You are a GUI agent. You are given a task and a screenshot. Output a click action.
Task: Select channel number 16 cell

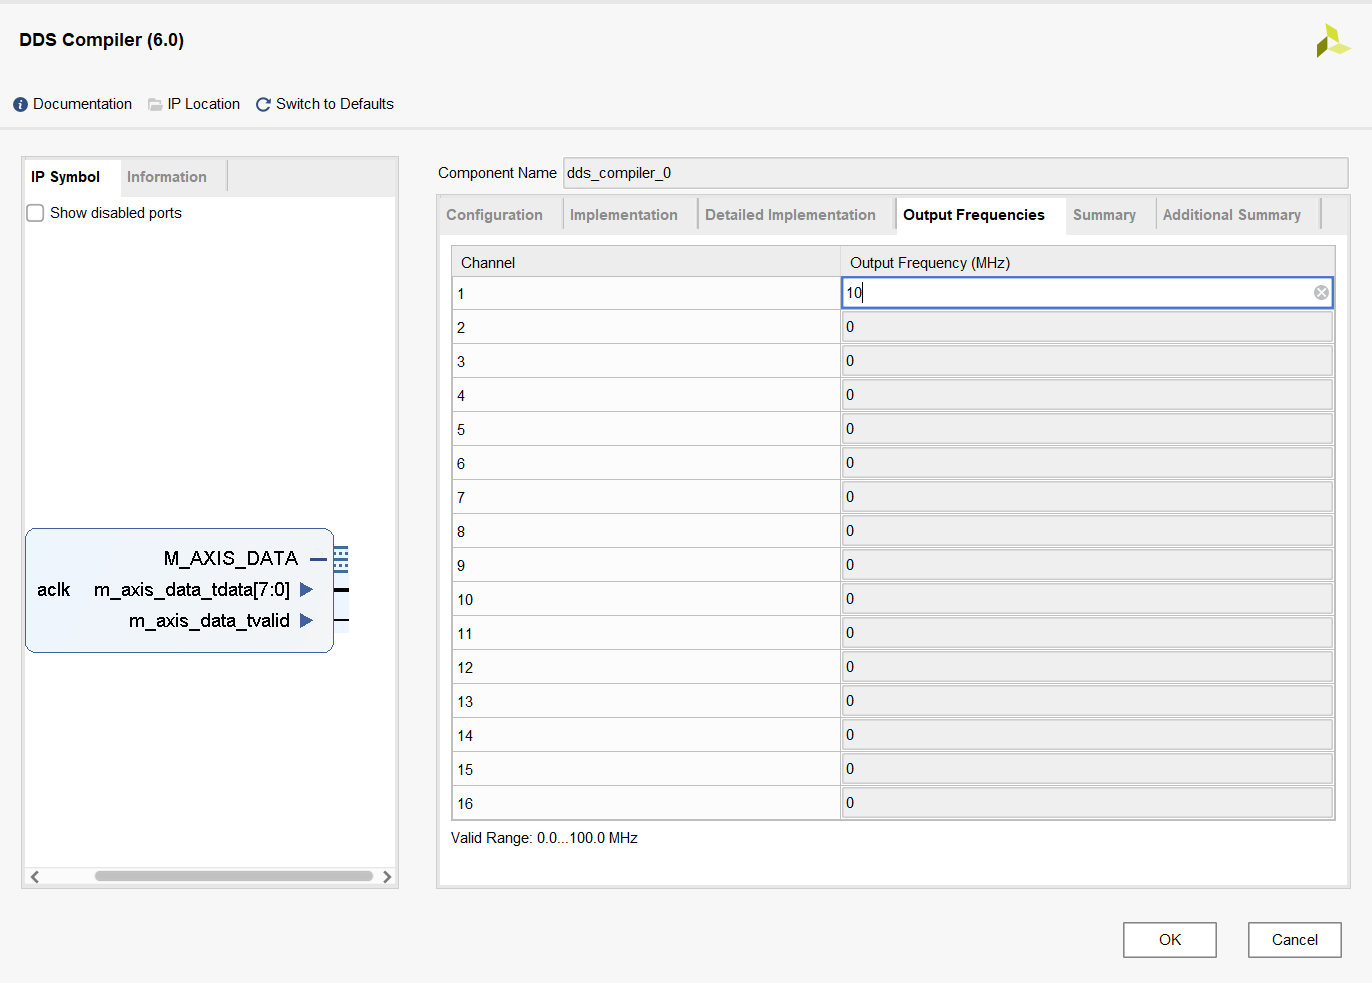click(x=646, y=804)
